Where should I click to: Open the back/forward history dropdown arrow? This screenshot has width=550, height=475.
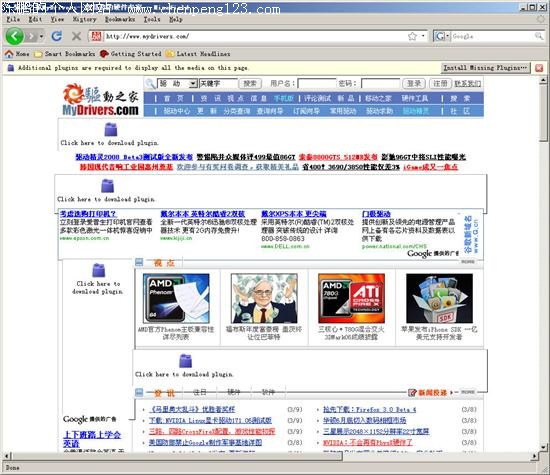pyautogui.click(x=41, y=36)
